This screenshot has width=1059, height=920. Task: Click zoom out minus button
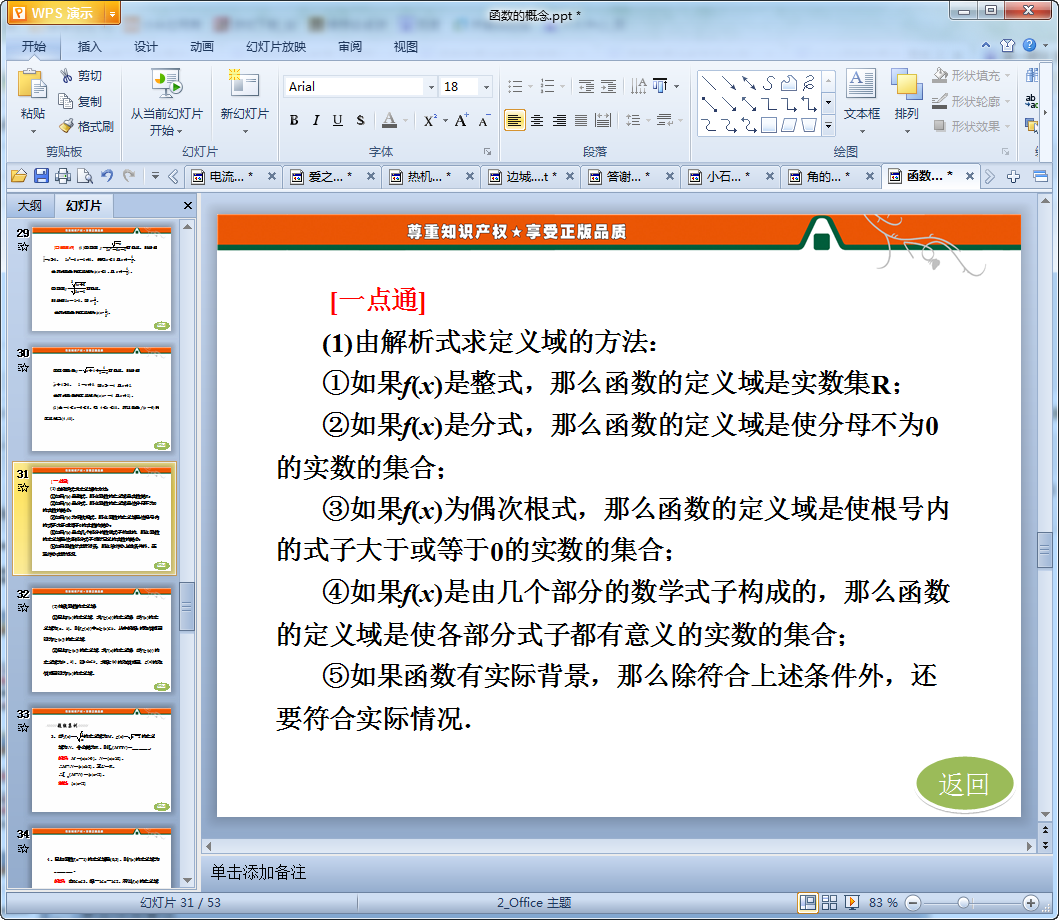click(x=913, y=902)
